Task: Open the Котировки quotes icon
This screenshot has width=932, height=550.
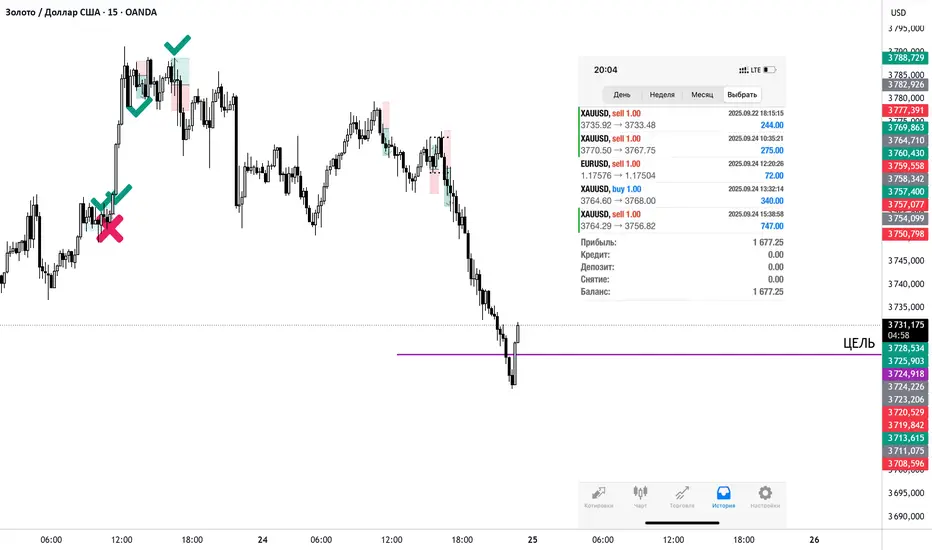Action: [x=599, y=493]
